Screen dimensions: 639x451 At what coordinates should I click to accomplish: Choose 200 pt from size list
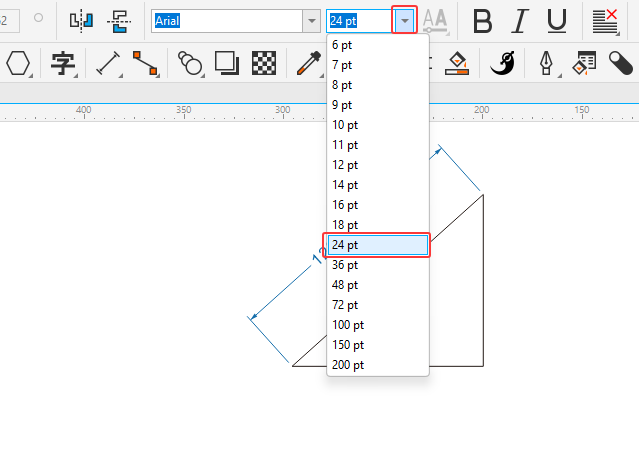[378, 365]
